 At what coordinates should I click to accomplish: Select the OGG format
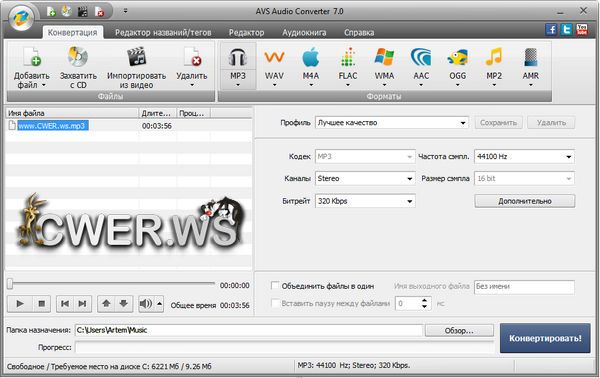458,67
